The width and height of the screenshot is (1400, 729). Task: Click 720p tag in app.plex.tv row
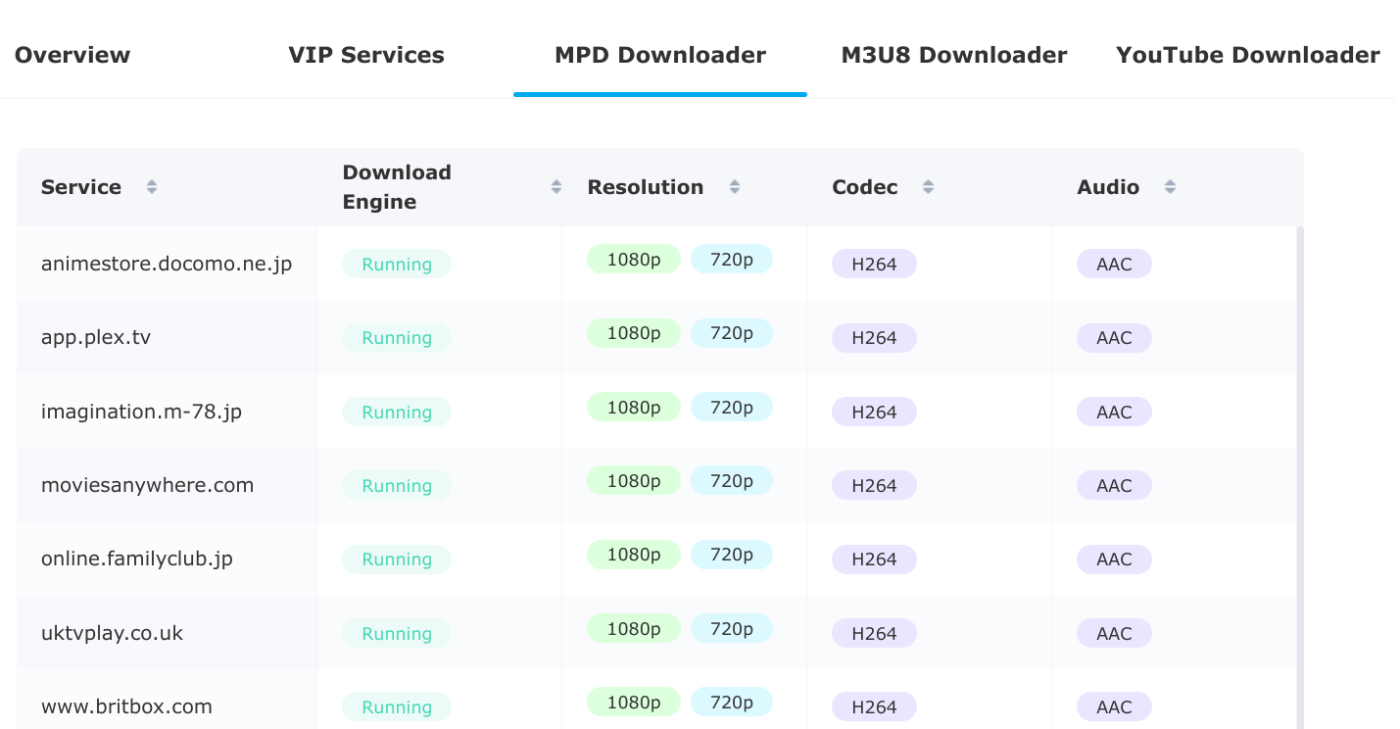732,333
